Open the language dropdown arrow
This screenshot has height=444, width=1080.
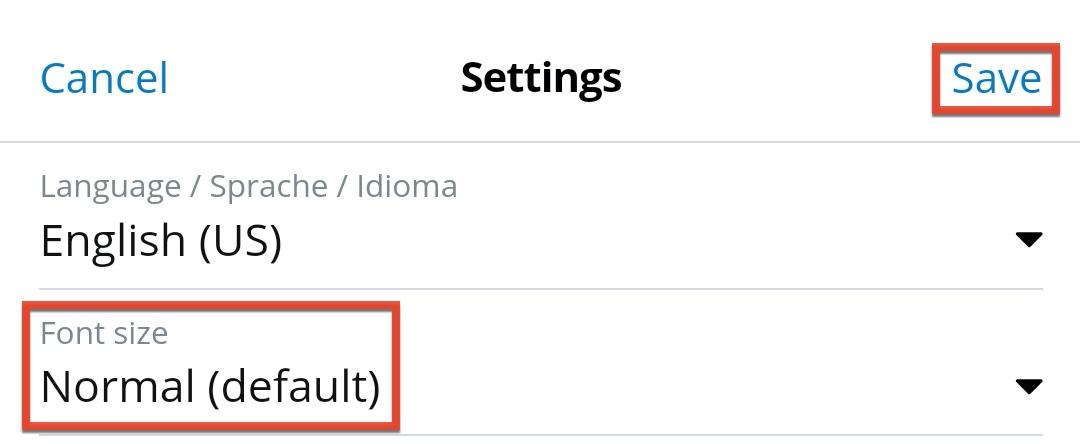pyautogui.click(x=1028, y=239)
